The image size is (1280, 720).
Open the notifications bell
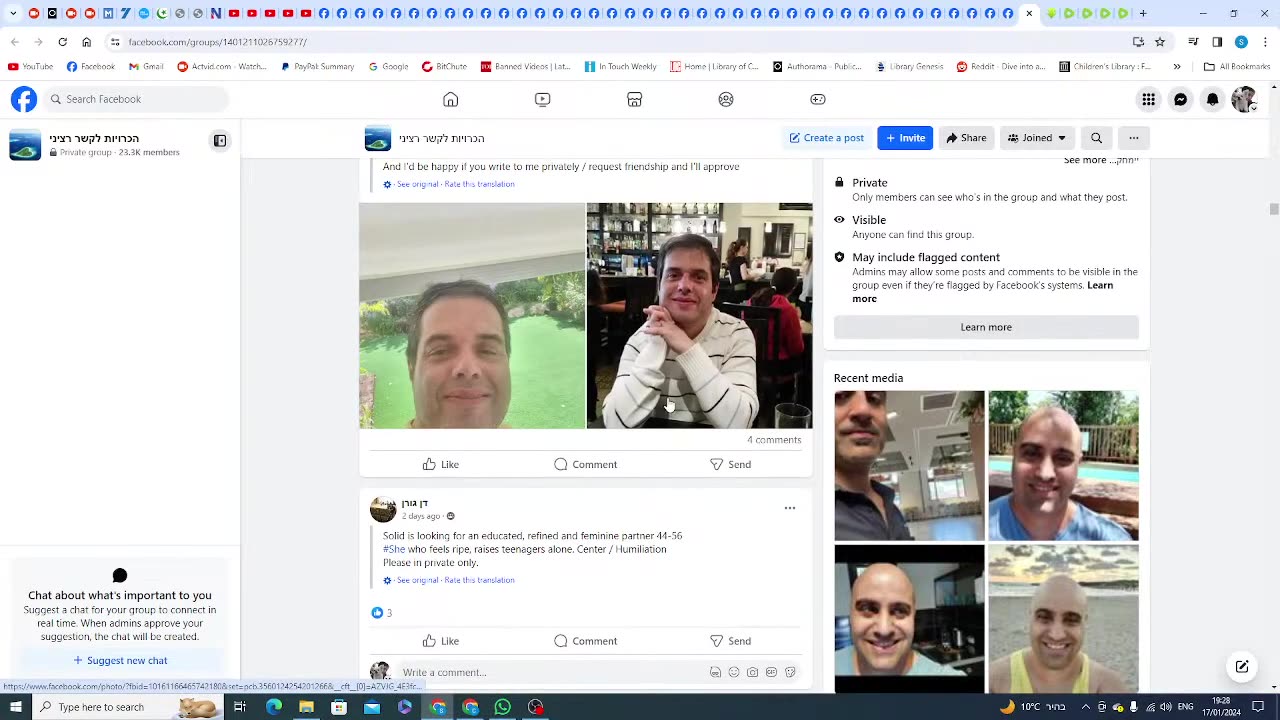click(1212, 99)
